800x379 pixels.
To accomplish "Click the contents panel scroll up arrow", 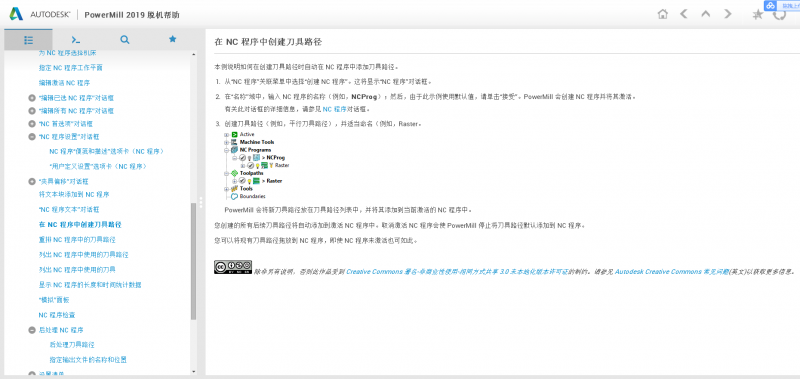I will tap(193, 54).
